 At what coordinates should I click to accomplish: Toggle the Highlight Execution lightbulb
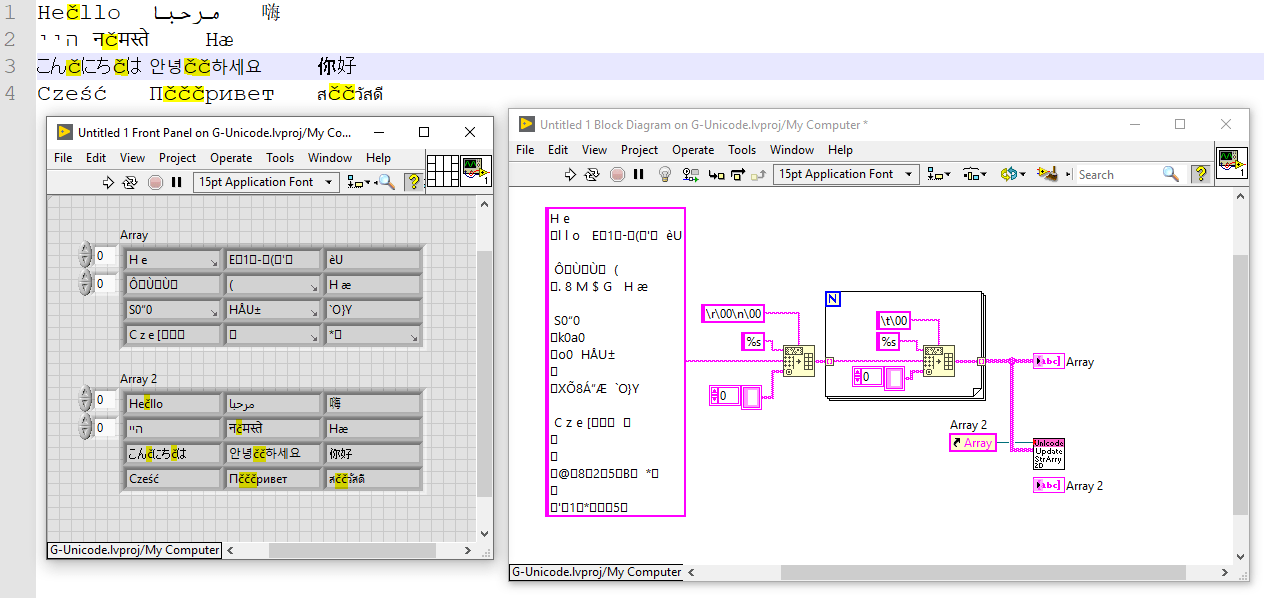666,174
